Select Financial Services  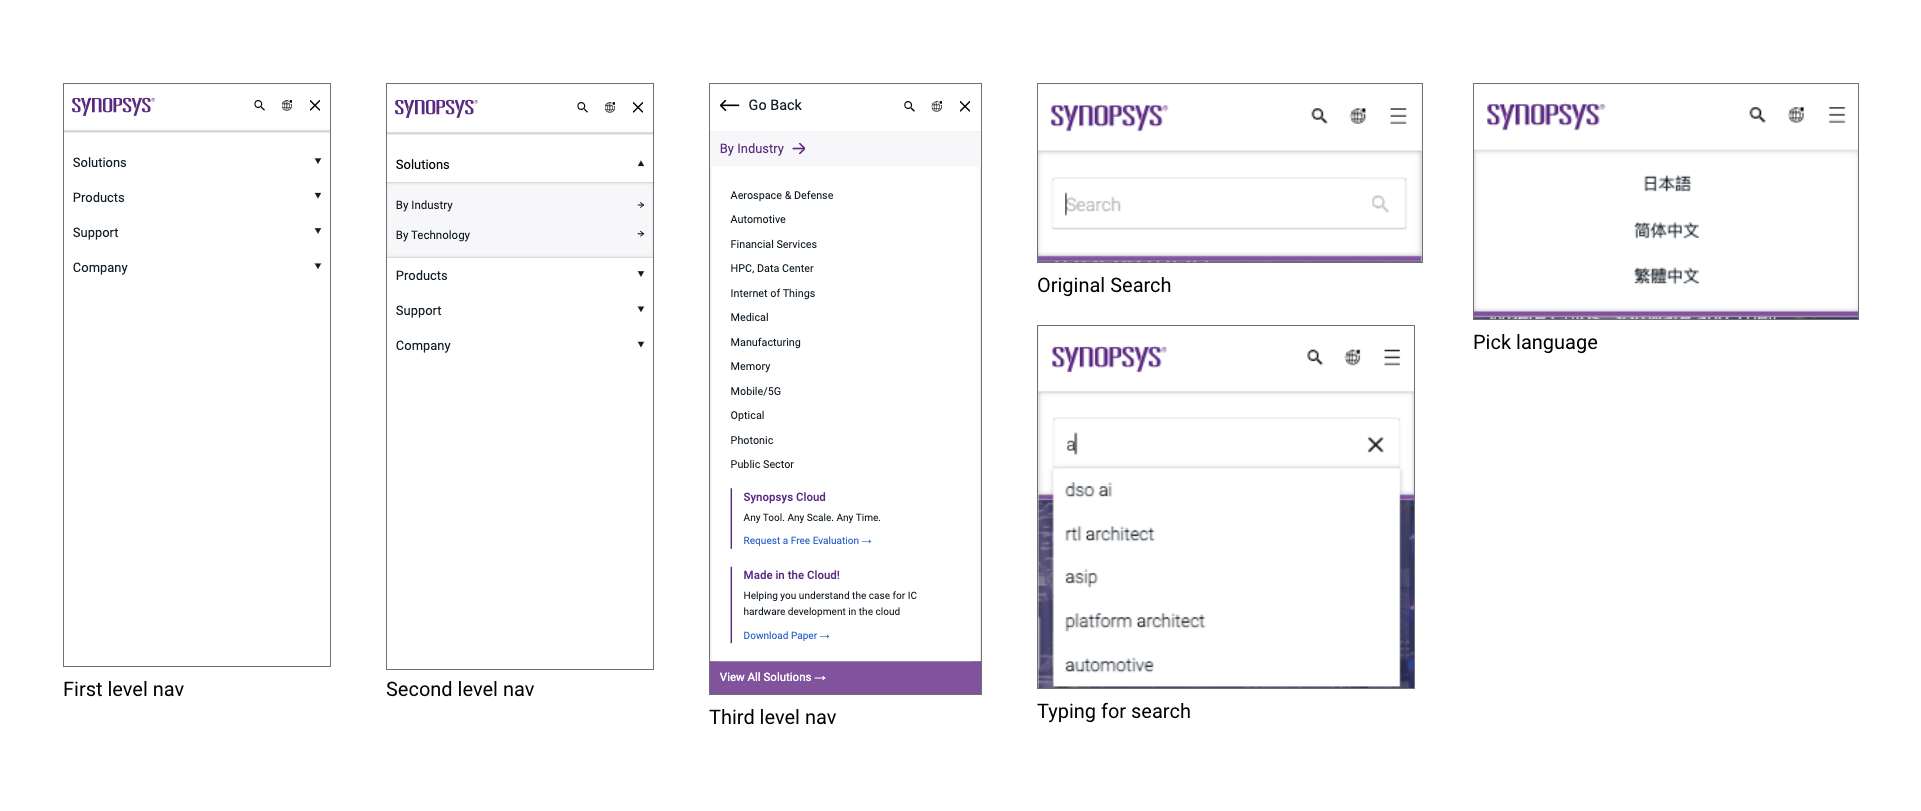click(773, 244)
